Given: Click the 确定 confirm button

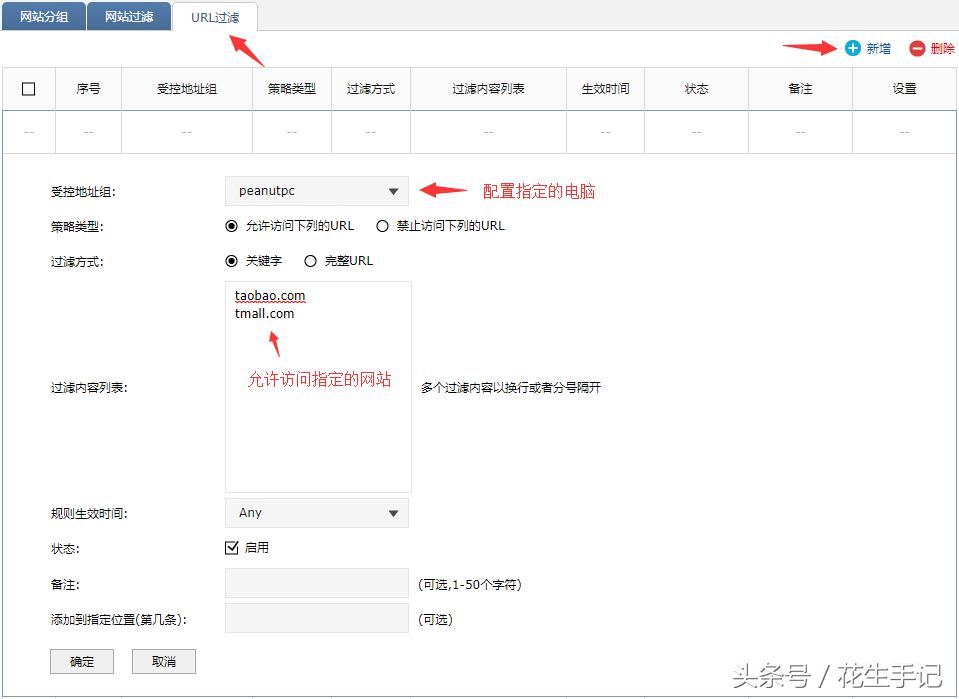Looking at the screenshot, I should (x=81, y=661).
